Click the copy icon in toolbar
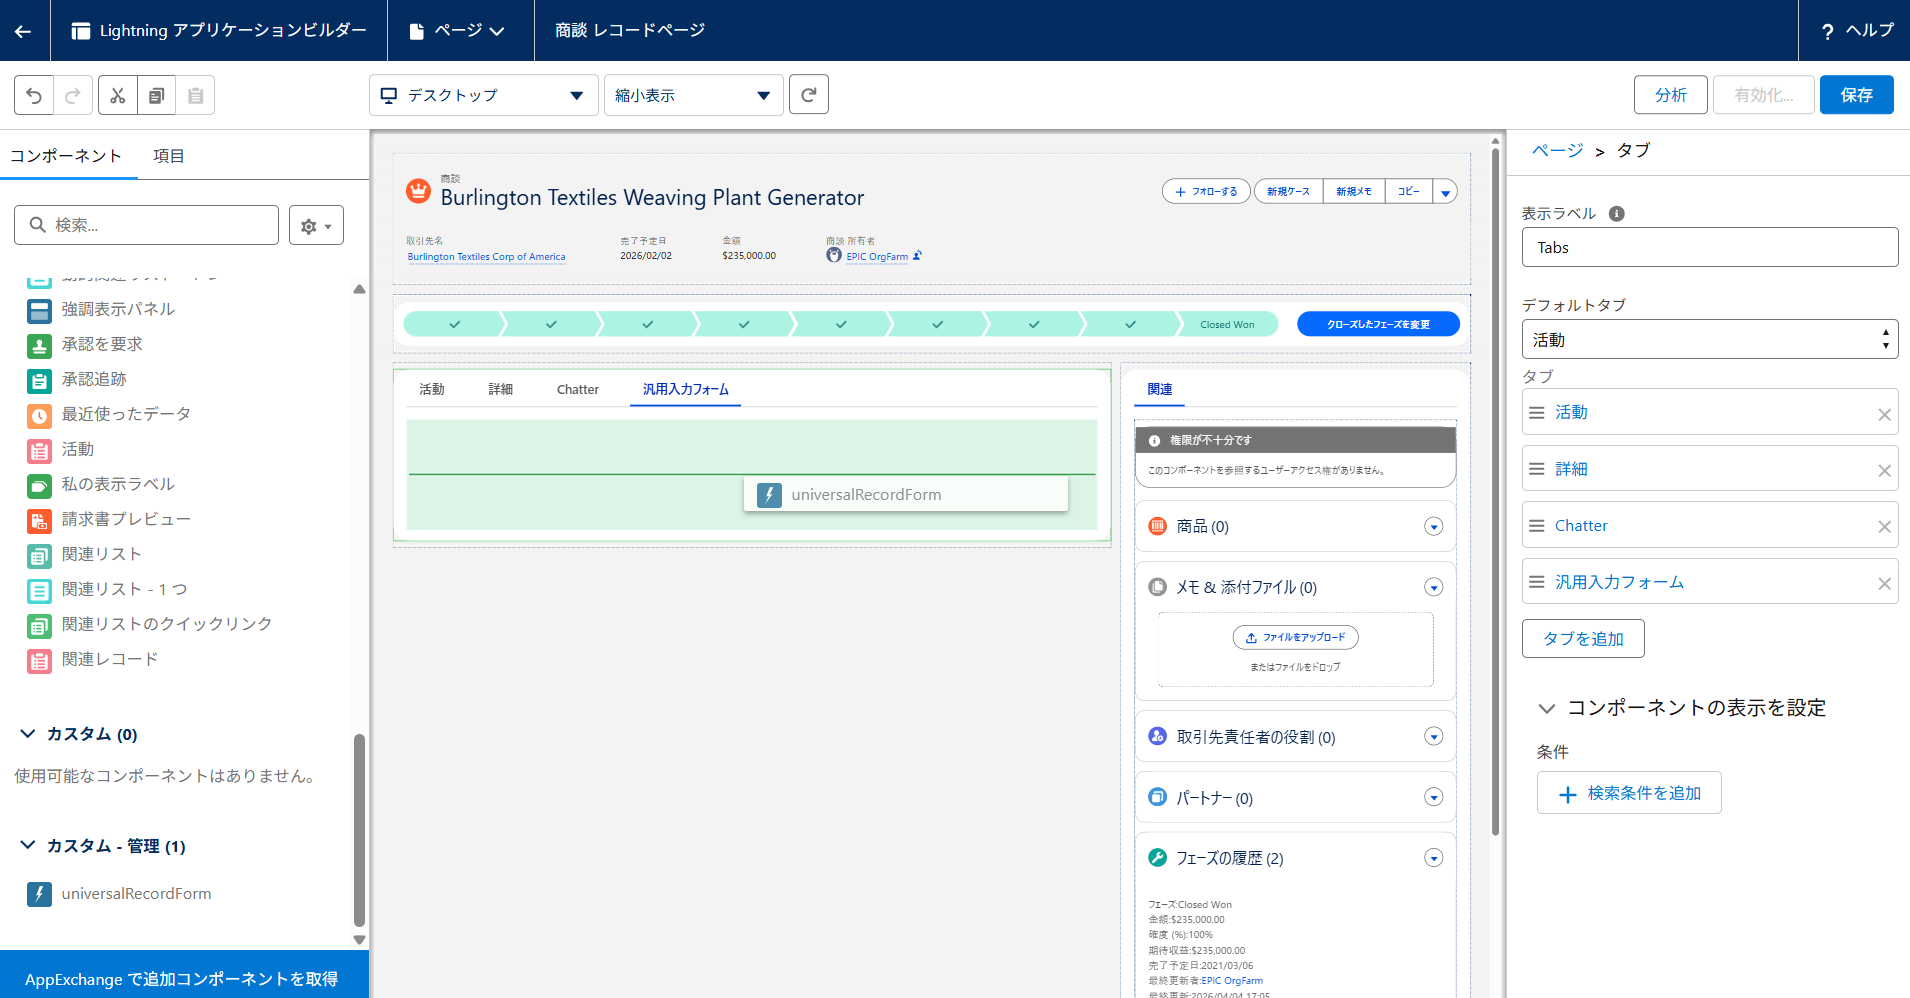The width and height of the screenshot is (1910, 998). 156,96
